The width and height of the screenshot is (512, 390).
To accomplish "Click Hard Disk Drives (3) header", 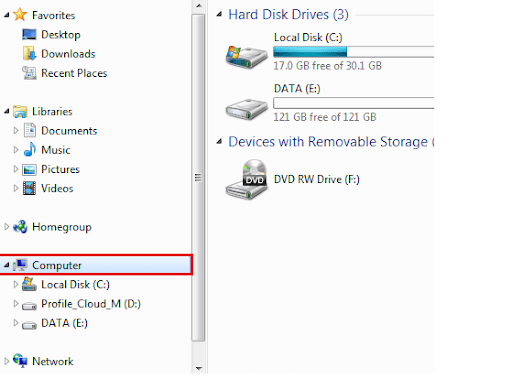I will tap(288, 14).
